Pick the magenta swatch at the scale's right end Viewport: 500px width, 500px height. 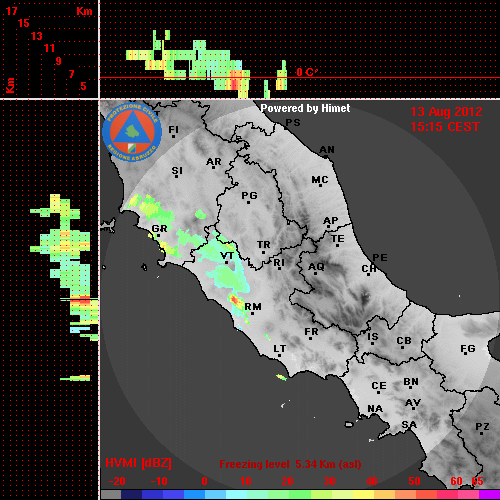click(489, 494)
